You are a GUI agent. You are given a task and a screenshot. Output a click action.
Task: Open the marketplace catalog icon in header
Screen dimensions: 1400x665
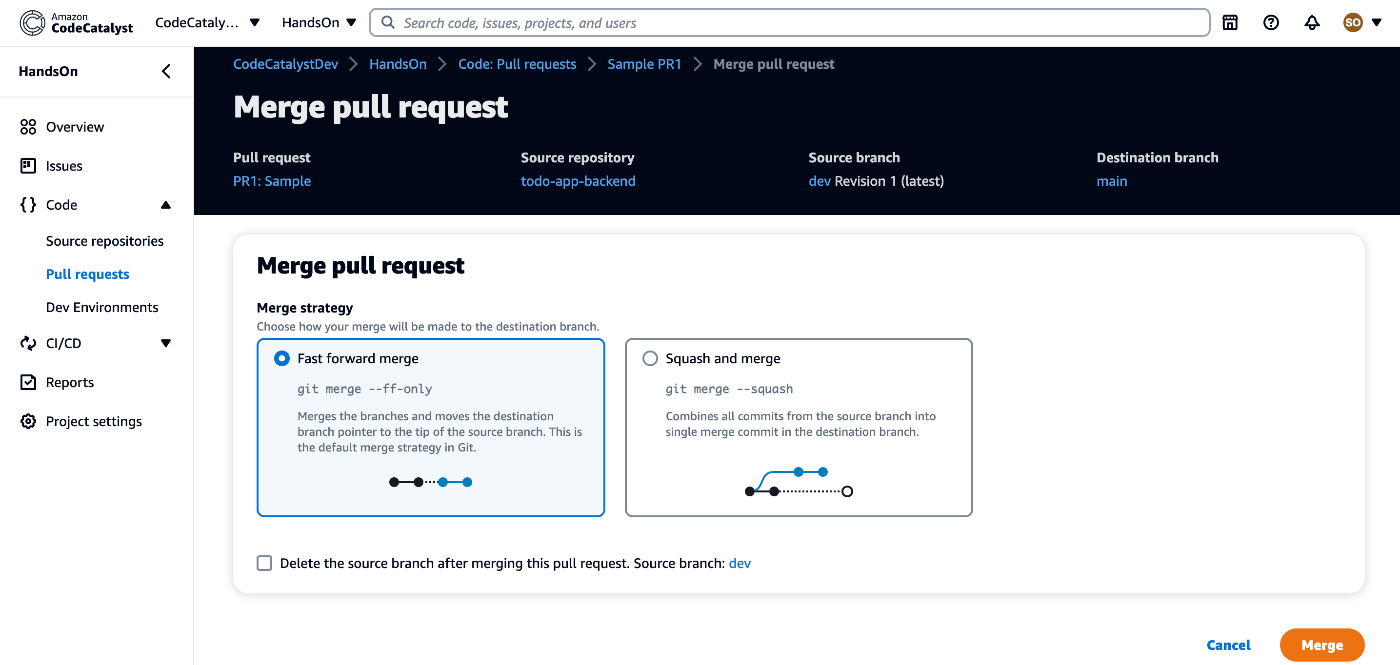click(x=1230, y=22)
